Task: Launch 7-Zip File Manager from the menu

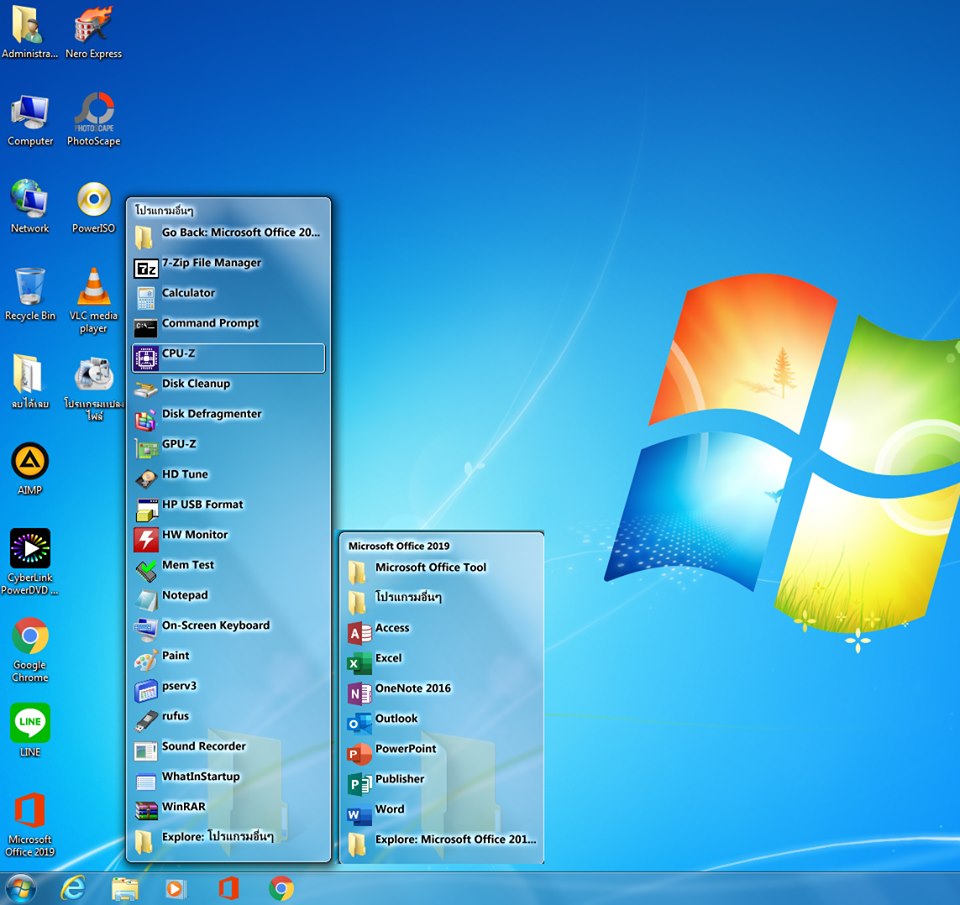Action: pyautogui.click(x=228, y=268)
